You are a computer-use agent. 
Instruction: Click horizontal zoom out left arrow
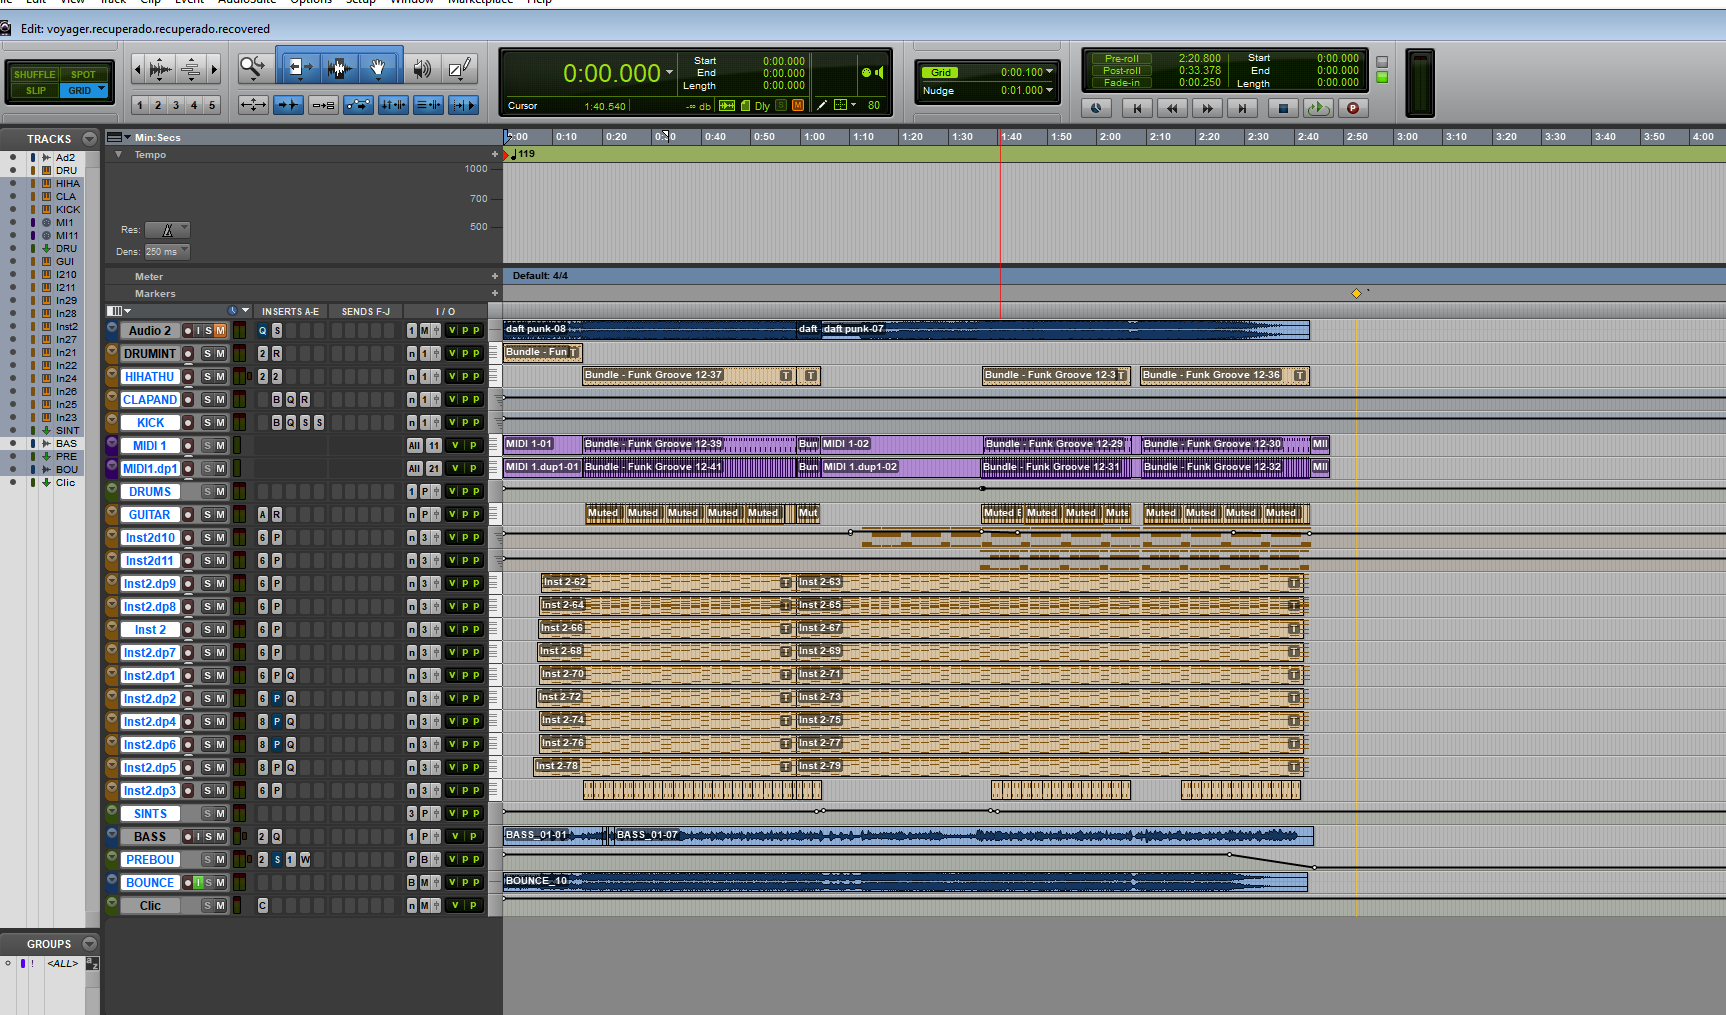coord(138,69)
